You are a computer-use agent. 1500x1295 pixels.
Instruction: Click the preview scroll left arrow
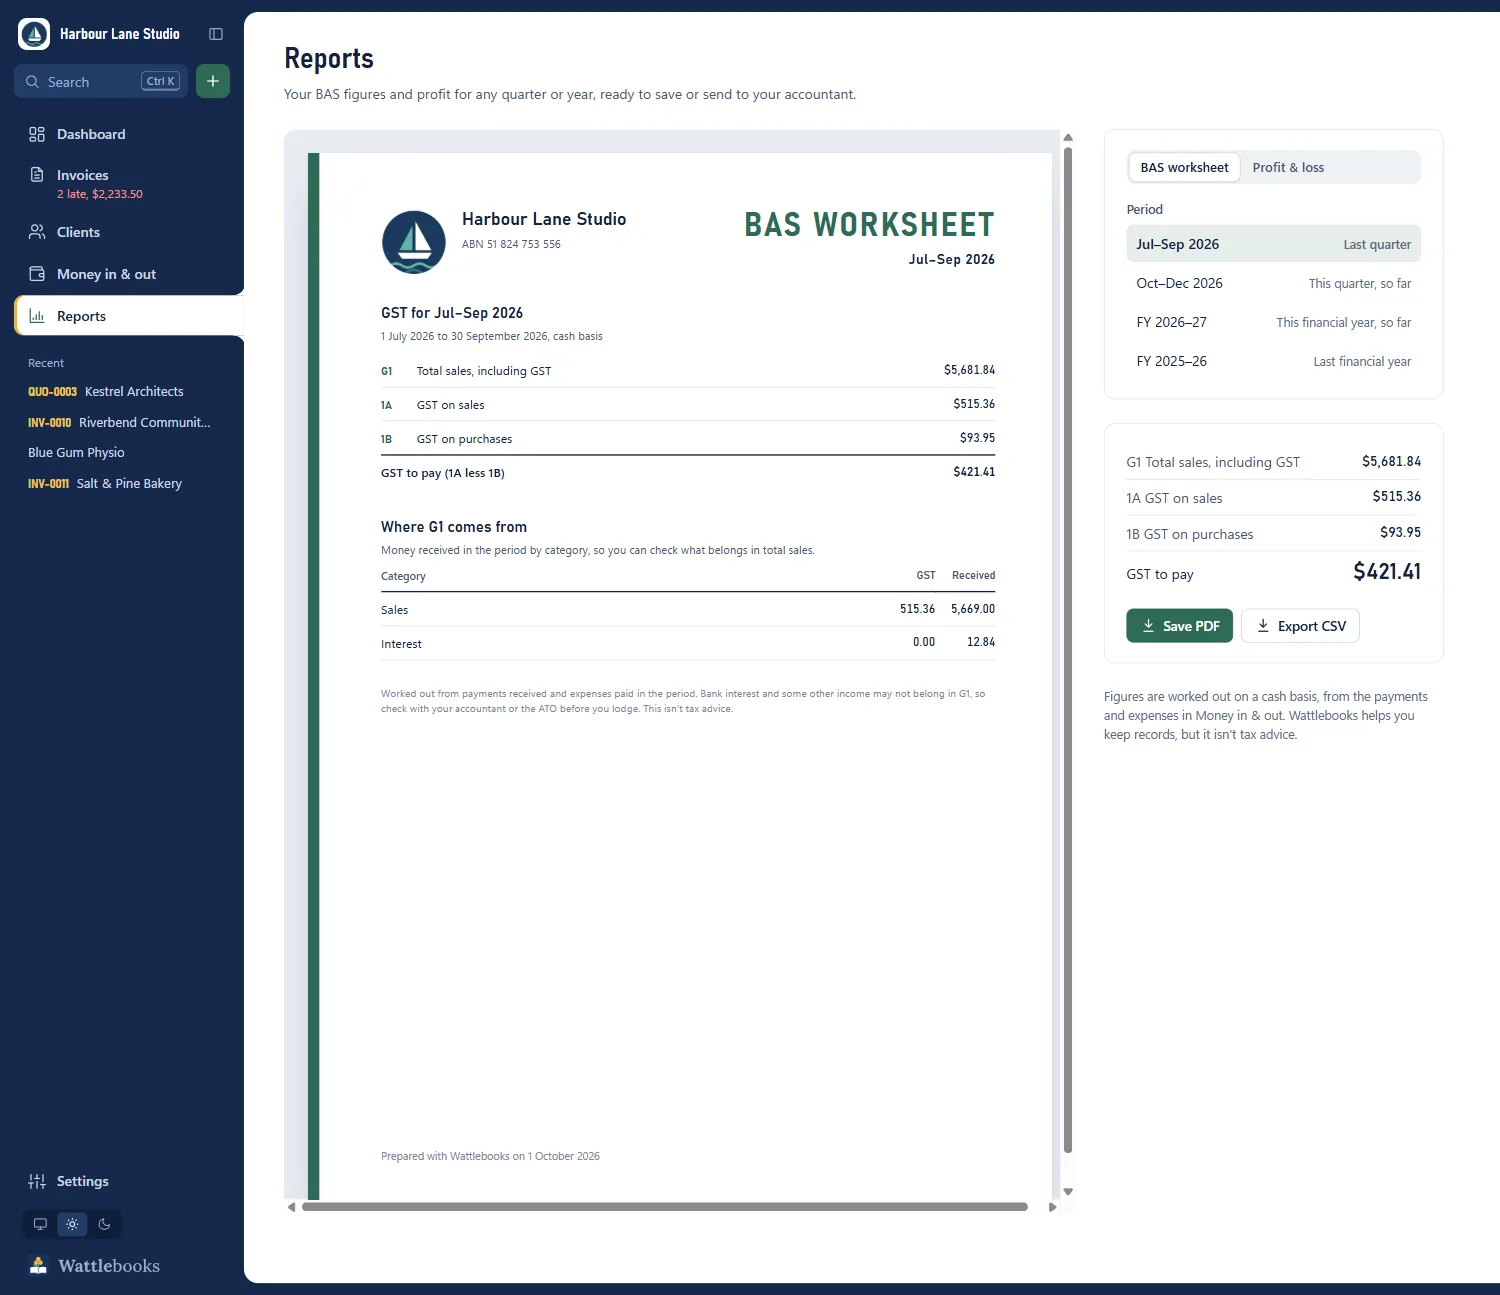tap(291, 1207)
